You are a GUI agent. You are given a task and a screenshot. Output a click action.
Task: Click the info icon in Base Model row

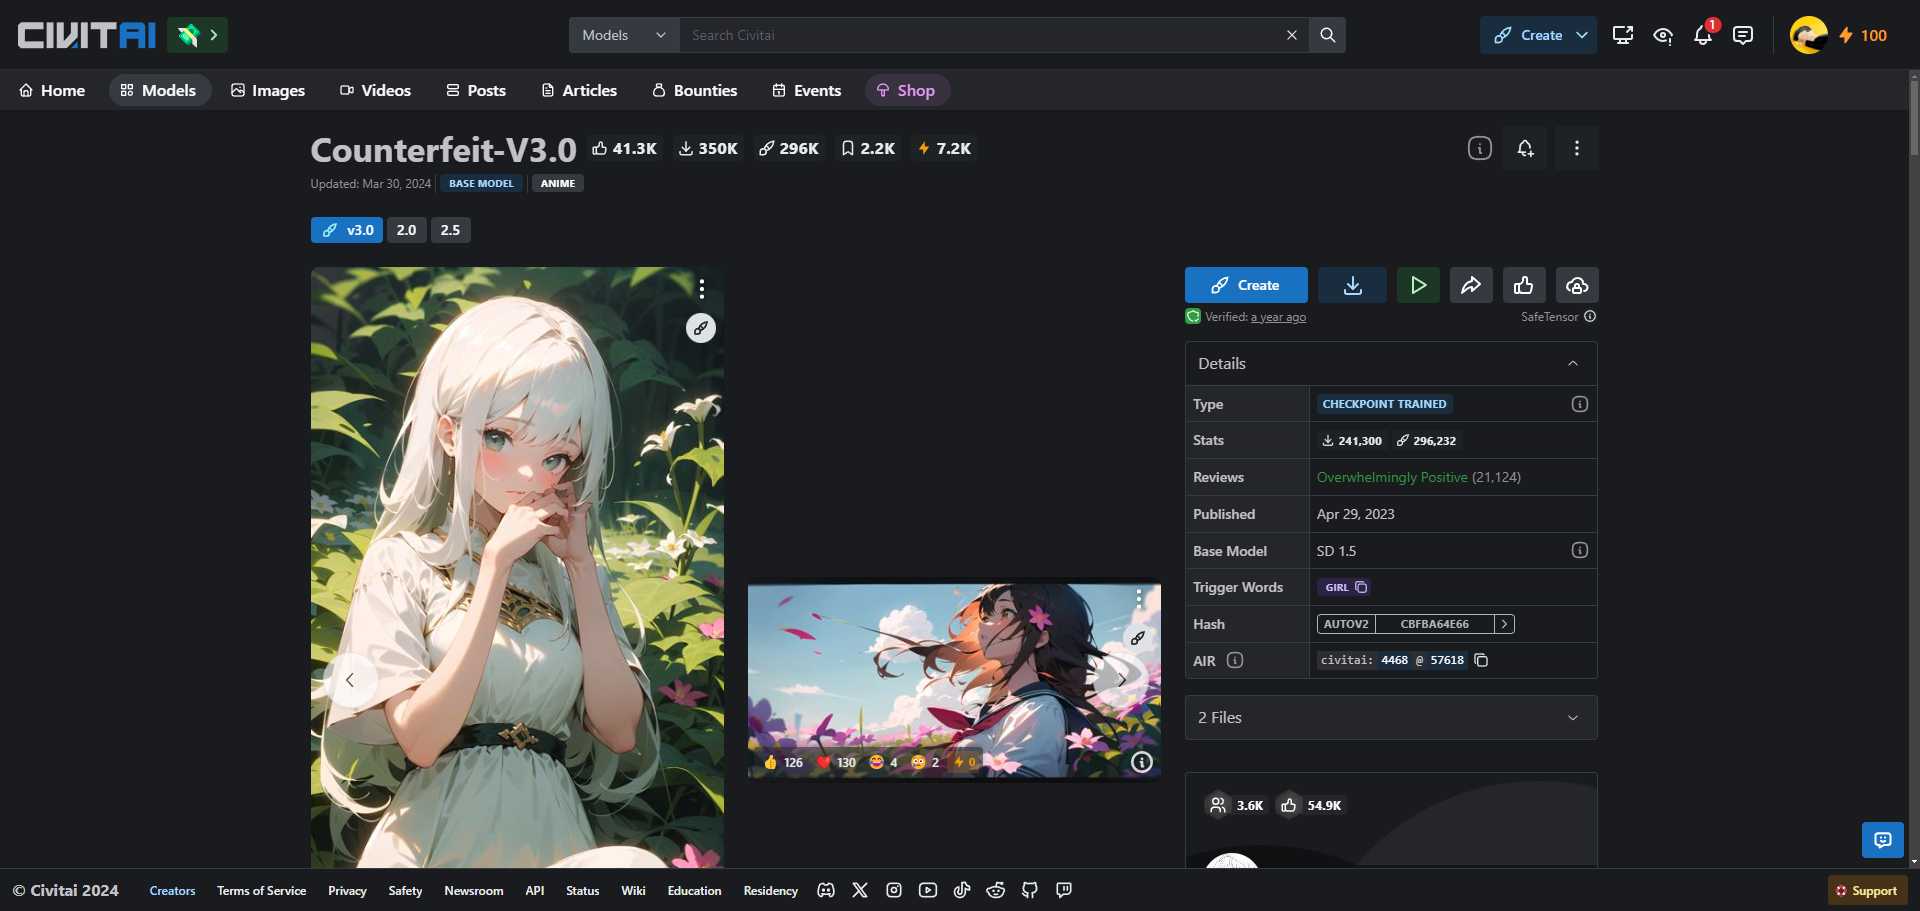click(x=1580, y=550)
